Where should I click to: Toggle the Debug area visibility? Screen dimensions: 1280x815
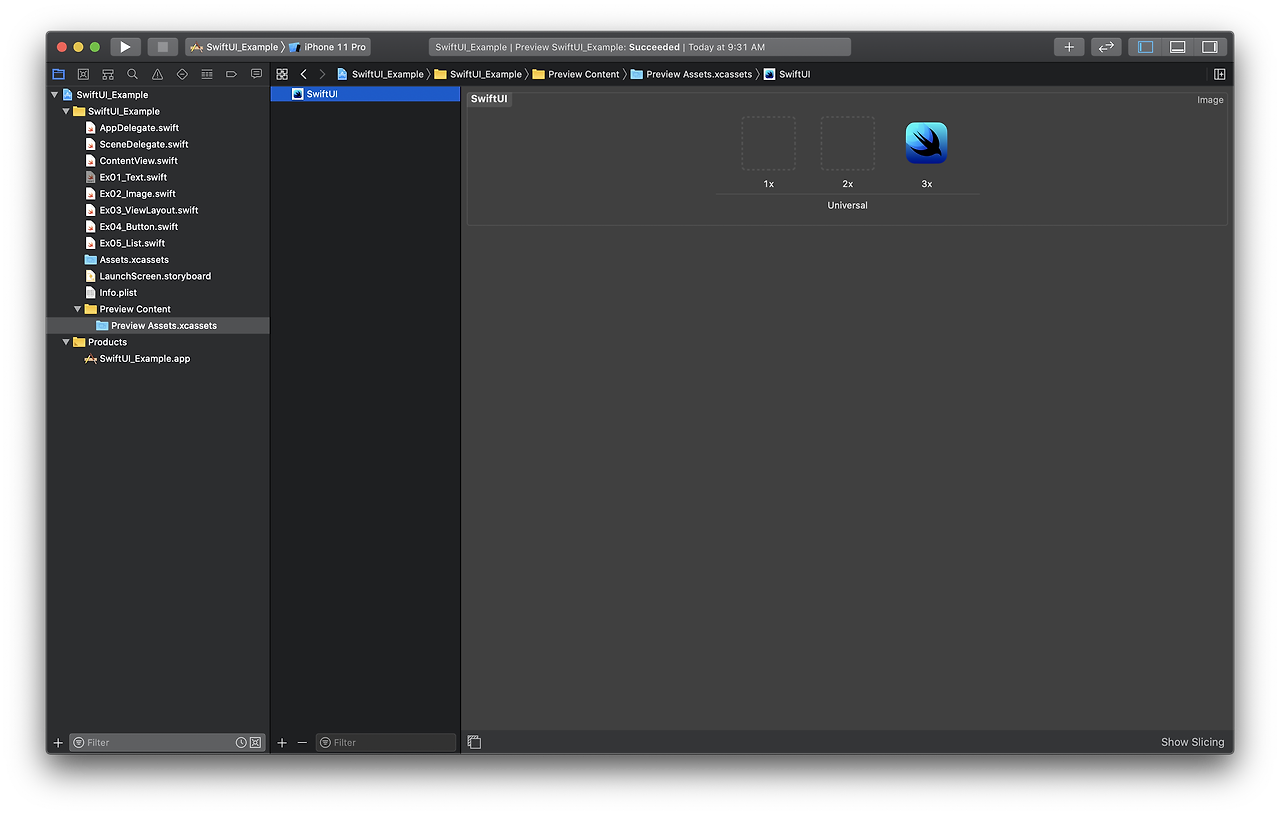coord(1178,47)
